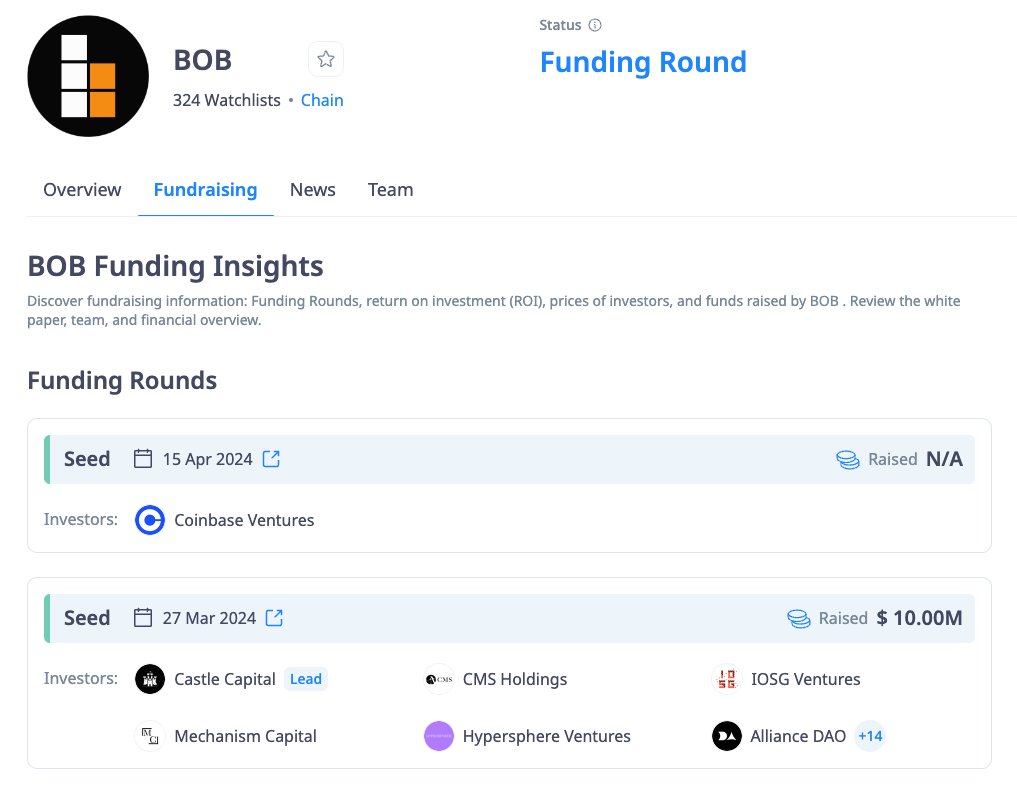Expand the +14 more investors badge
Image resolution: width=1017 pixels, height=798 pixels.
click(870, 736)
